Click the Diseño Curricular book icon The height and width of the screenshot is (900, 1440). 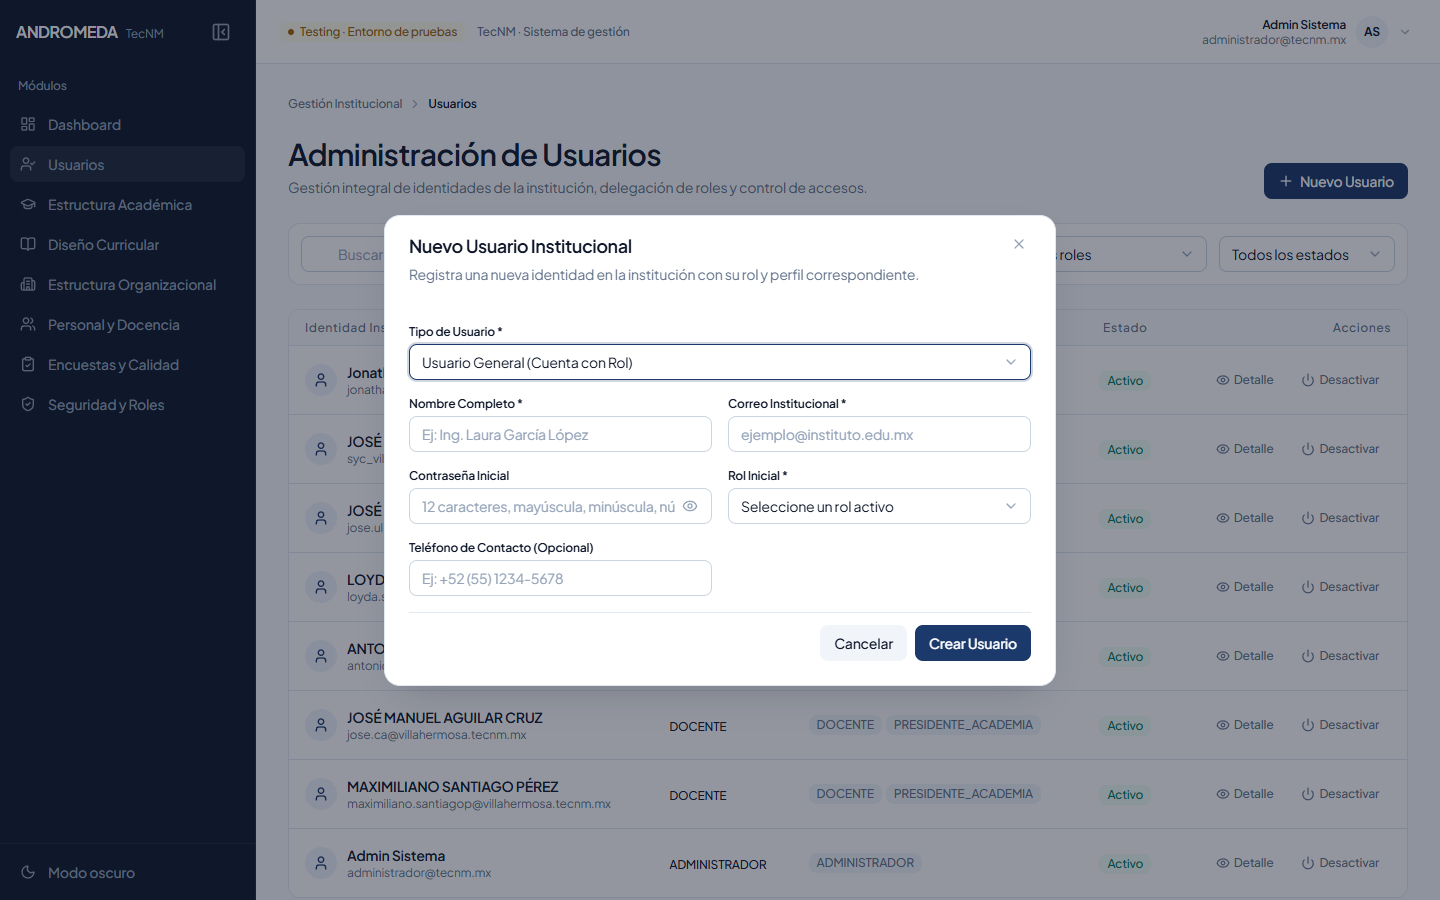(28, 244)
